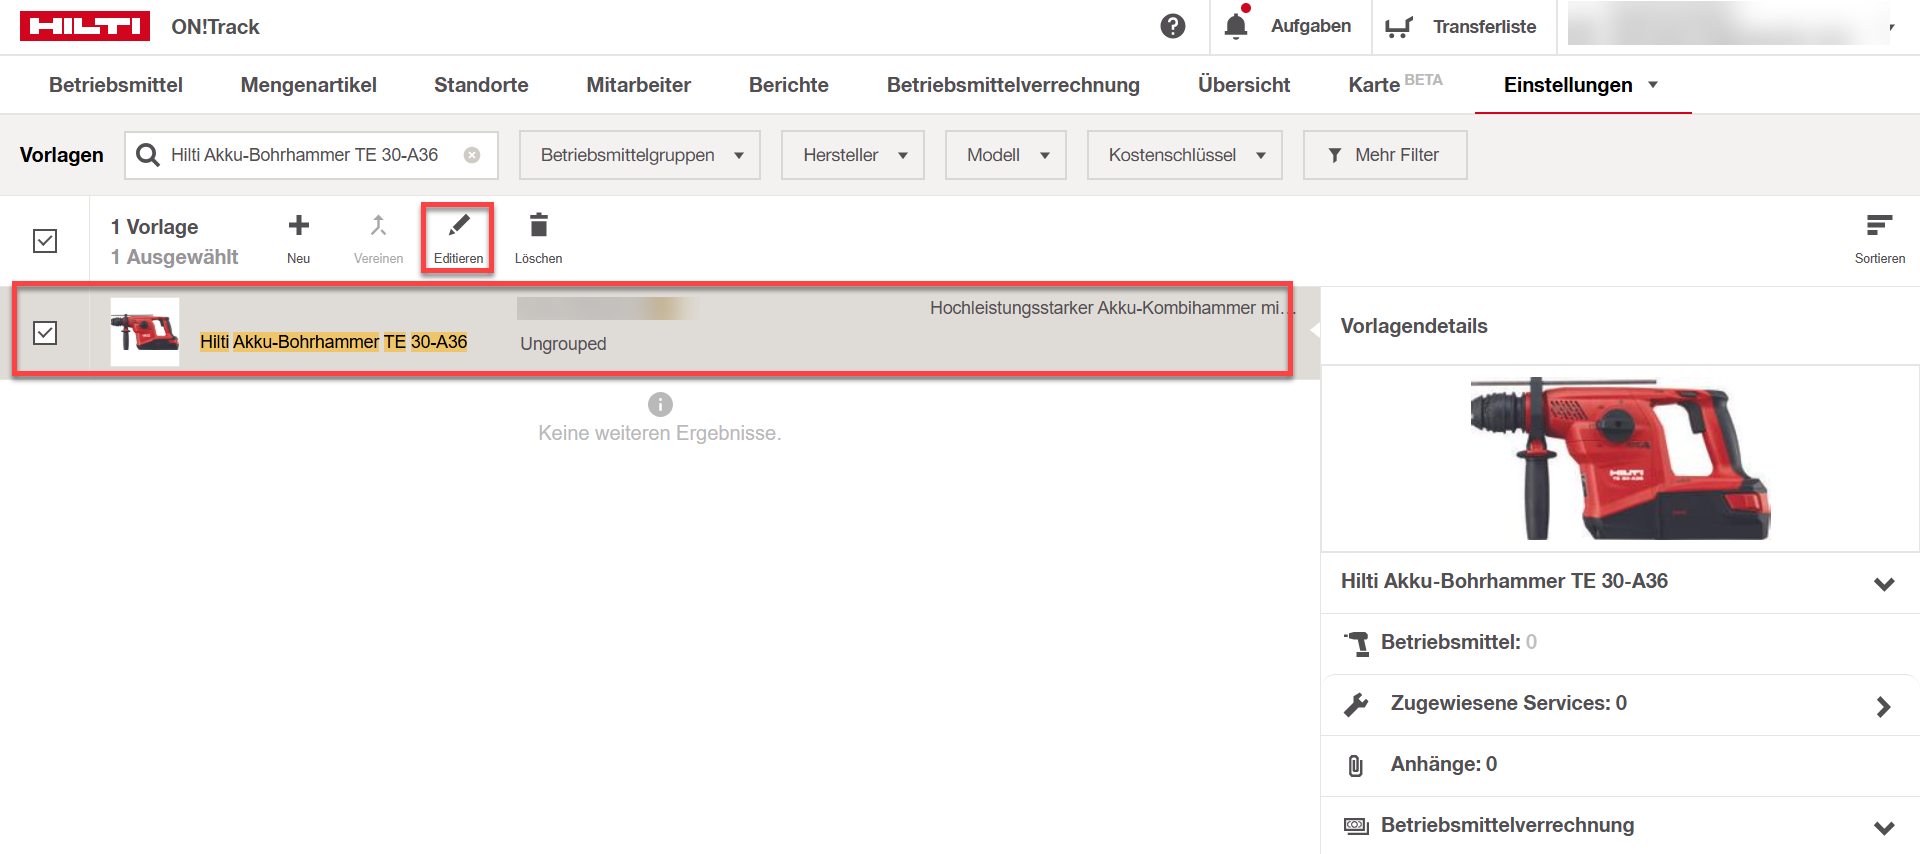Click the Betriebsmittel: 0 count
1920x854 pixels.
coord(1459,642)
